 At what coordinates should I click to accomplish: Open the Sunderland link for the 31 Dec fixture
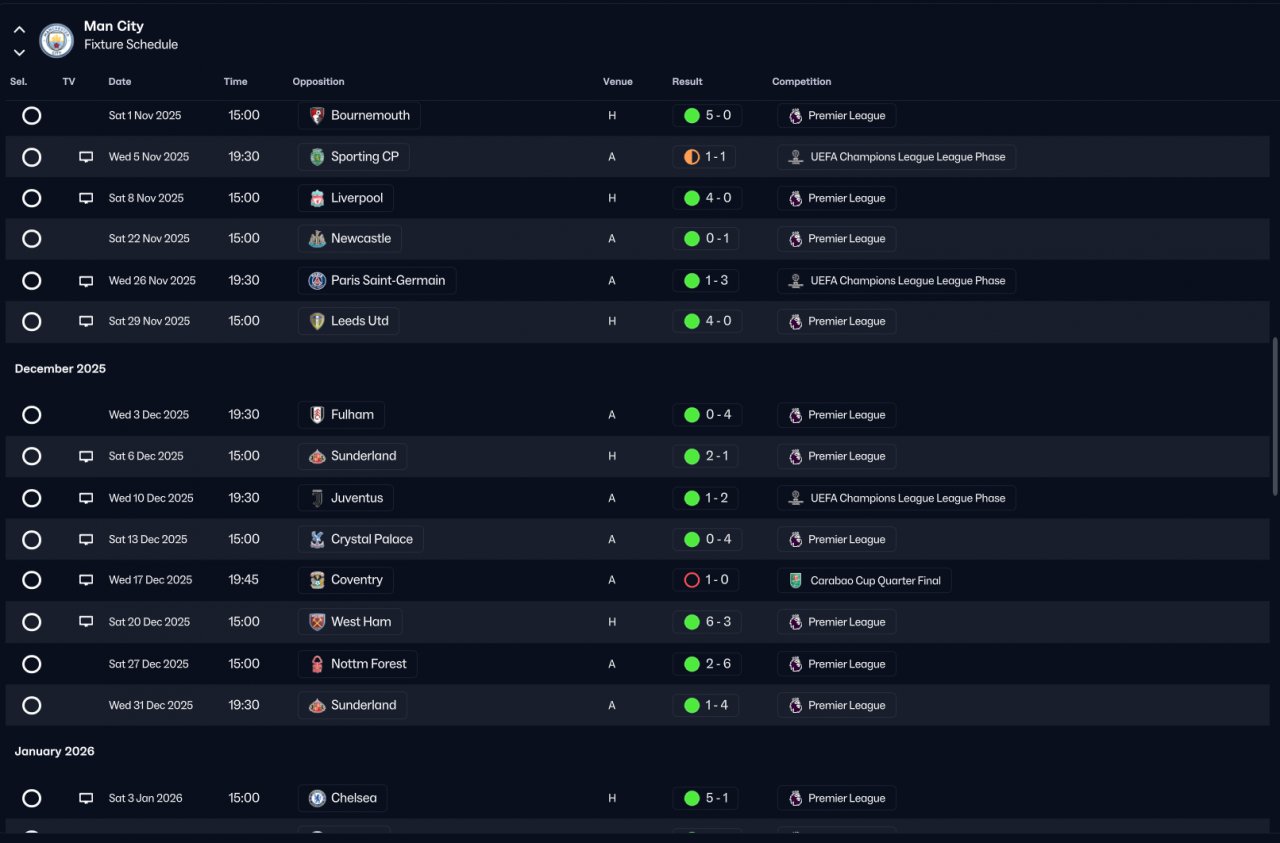point(352,705)
